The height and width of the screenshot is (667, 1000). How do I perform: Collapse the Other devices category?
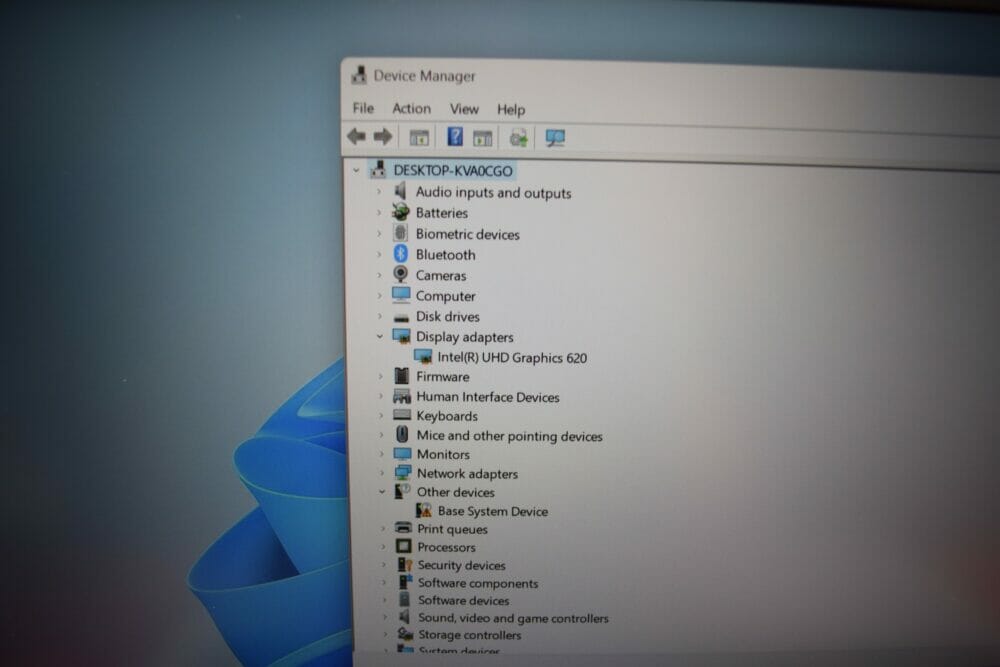click(x=381, y=491)
